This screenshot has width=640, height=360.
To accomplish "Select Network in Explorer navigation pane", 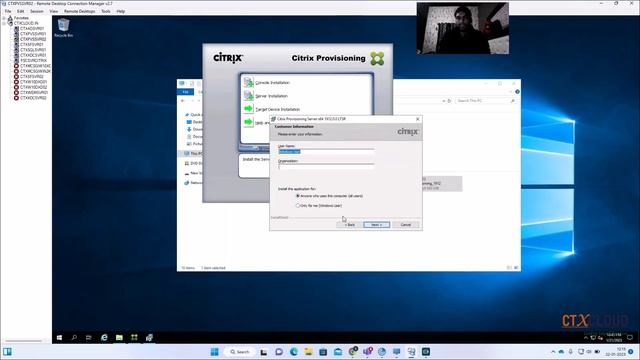I will [193, 183].
